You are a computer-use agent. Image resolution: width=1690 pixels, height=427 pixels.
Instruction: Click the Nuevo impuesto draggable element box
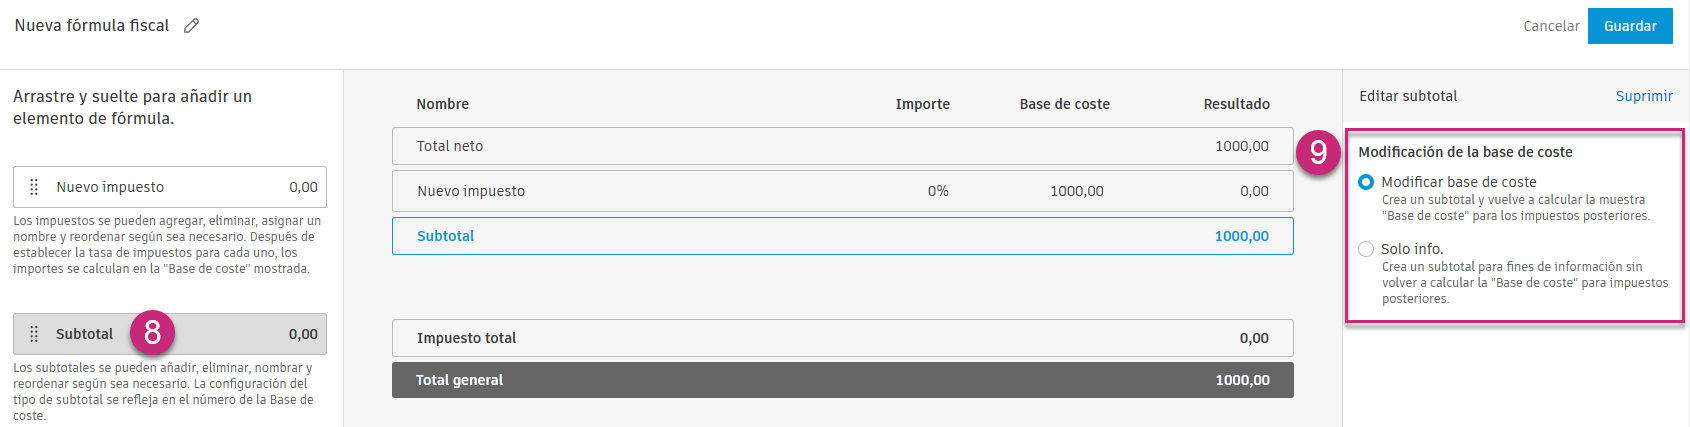click(x=170, y=187)
